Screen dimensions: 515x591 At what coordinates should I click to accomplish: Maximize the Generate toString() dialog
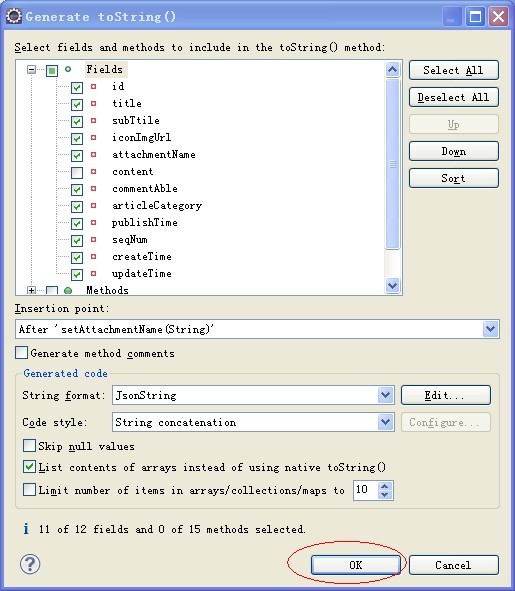click(x=475, y=17)
